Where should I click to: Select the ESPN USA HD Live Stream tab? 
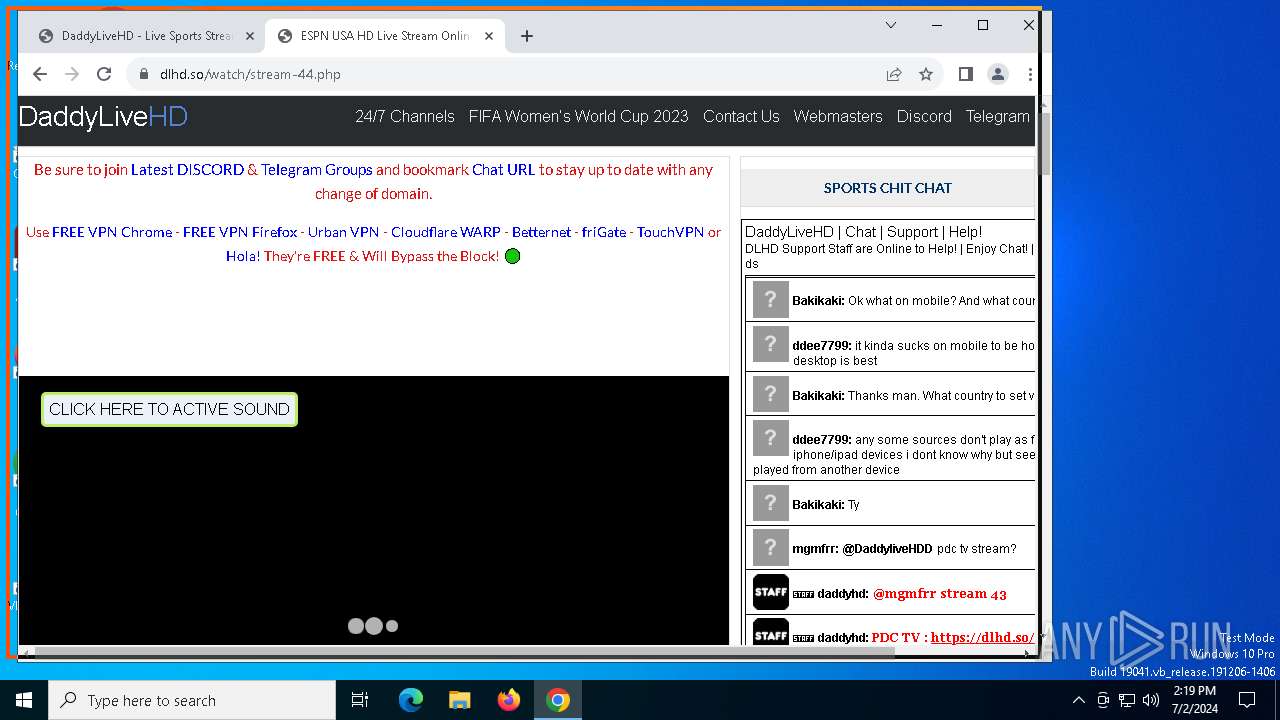coord(384,36)
